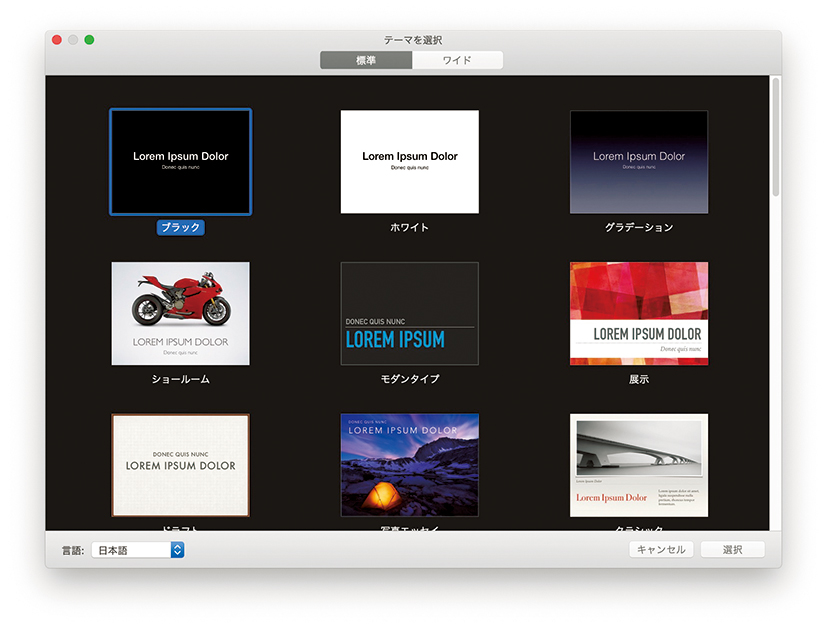This screenshot has width=827, height=628.
Task: Choose the tent photo essay theme
Action: pos(409,465)
